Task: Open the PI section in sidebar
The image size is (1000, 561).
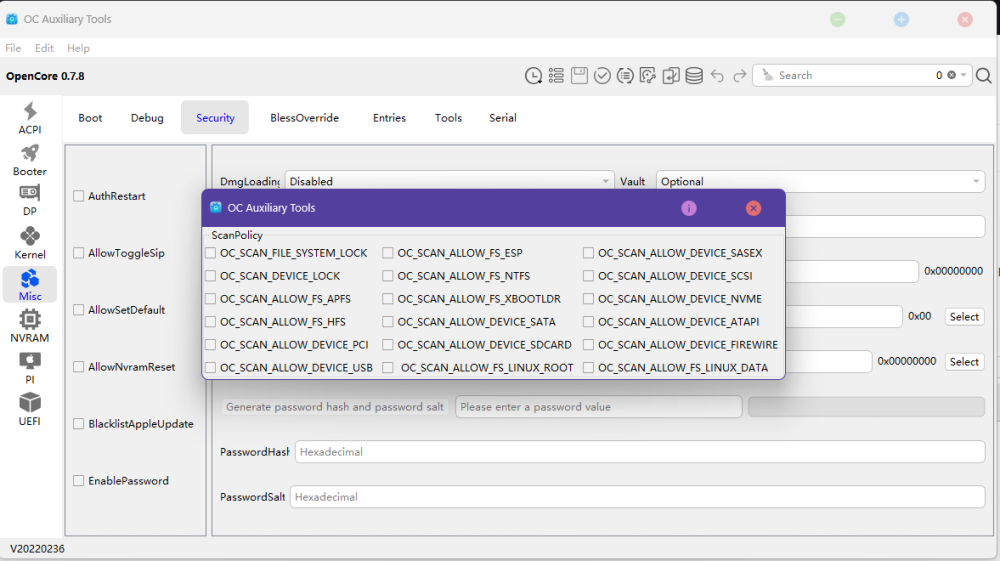Action: [x=30, y=368]
